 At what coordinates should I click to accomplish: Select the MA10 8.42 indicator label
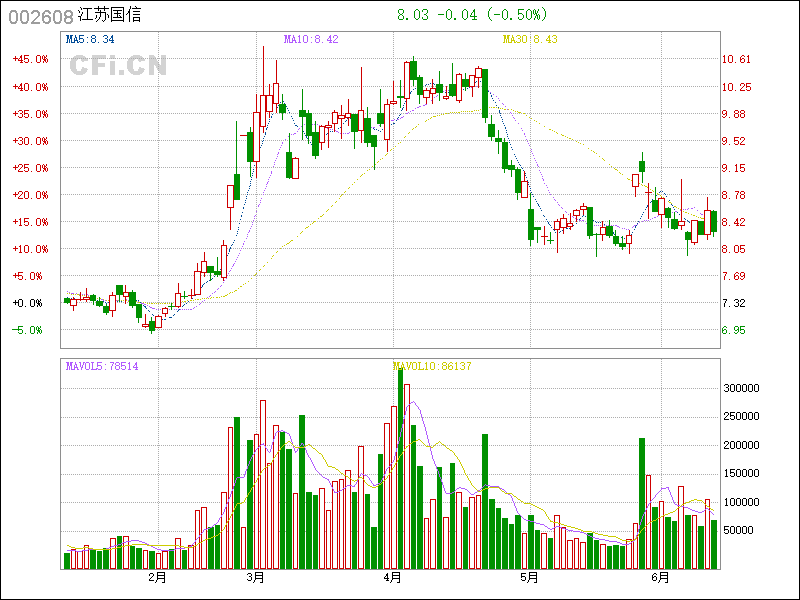(x=311, y=39)
